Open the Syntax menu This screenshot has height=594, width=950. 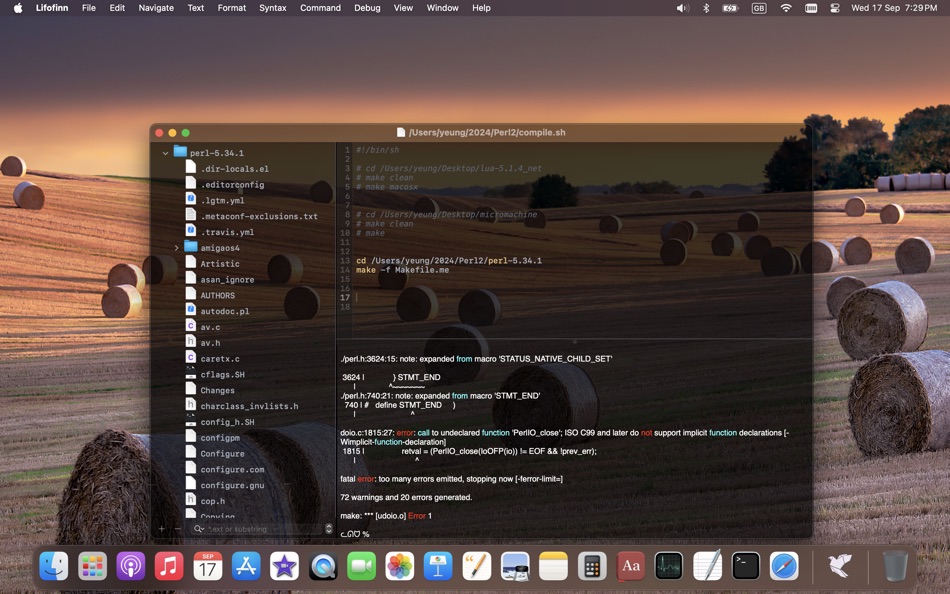[273, 8]
